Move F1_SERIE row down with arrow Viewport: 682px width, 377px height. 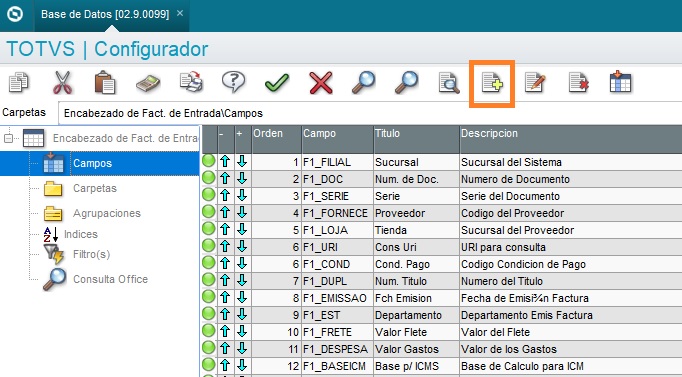pos(242,196)
